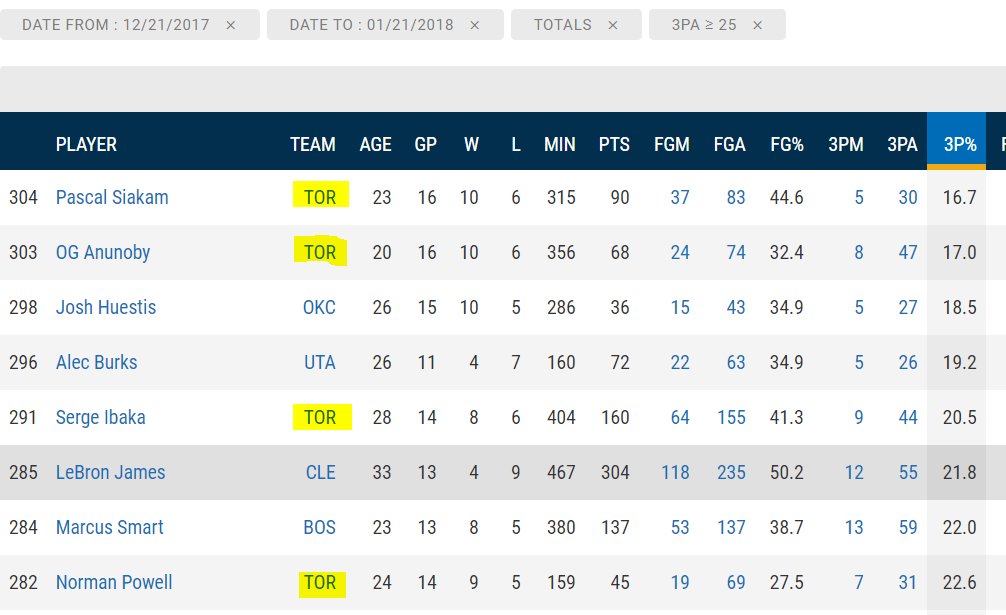Open OG Anunoby's player profile
The image size is (1006, 615).
pos(103,252)
